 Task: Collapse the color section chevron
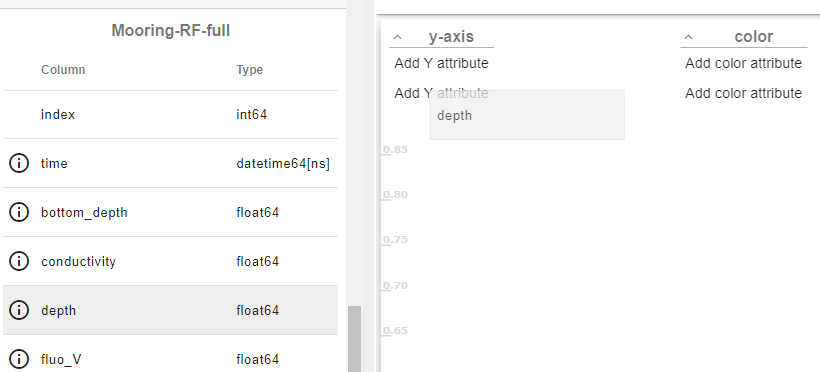click(x=689, y=37)
